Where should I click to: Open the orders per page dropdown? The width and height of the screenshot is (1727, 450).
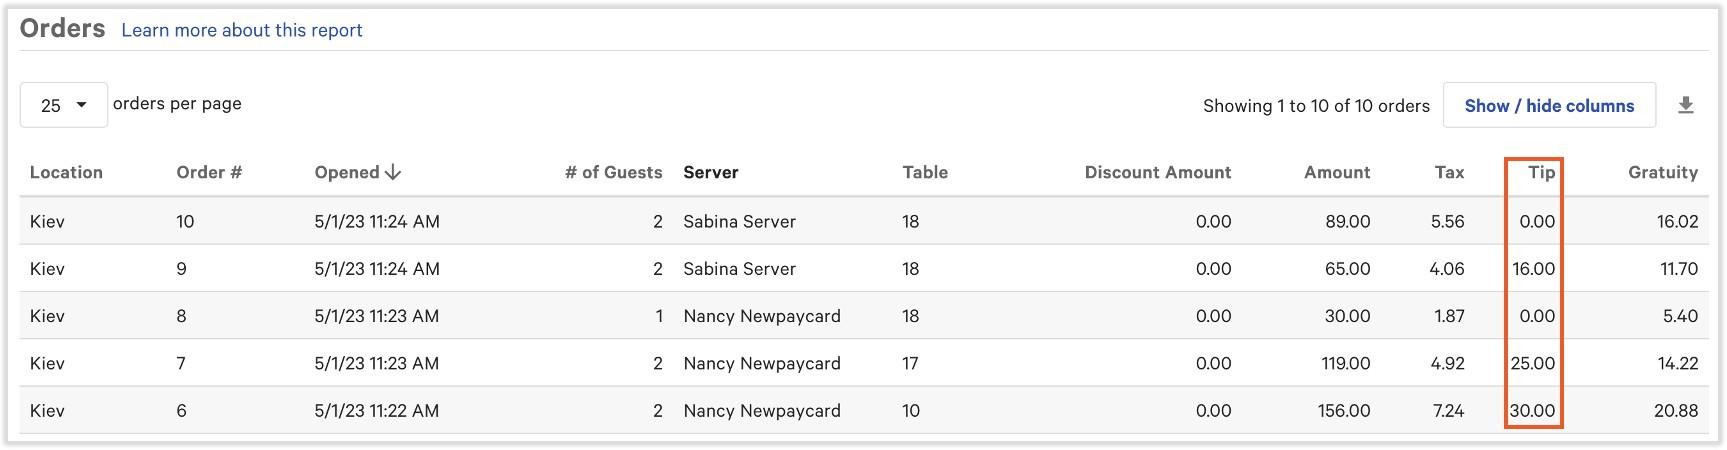click(x=64, y=105)
